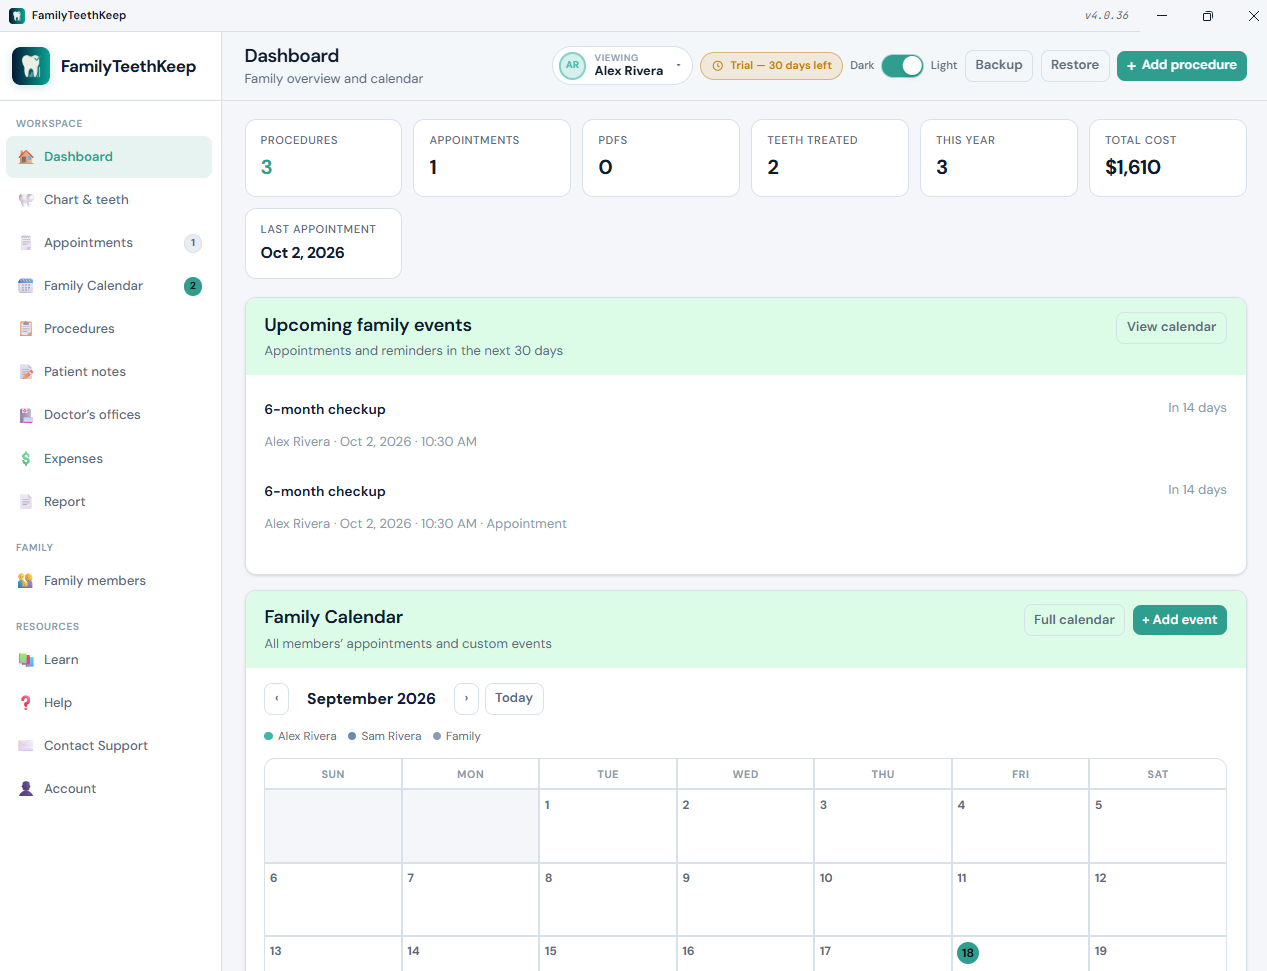Click the Family Calendar icon in sidebar

coord(26,286)
